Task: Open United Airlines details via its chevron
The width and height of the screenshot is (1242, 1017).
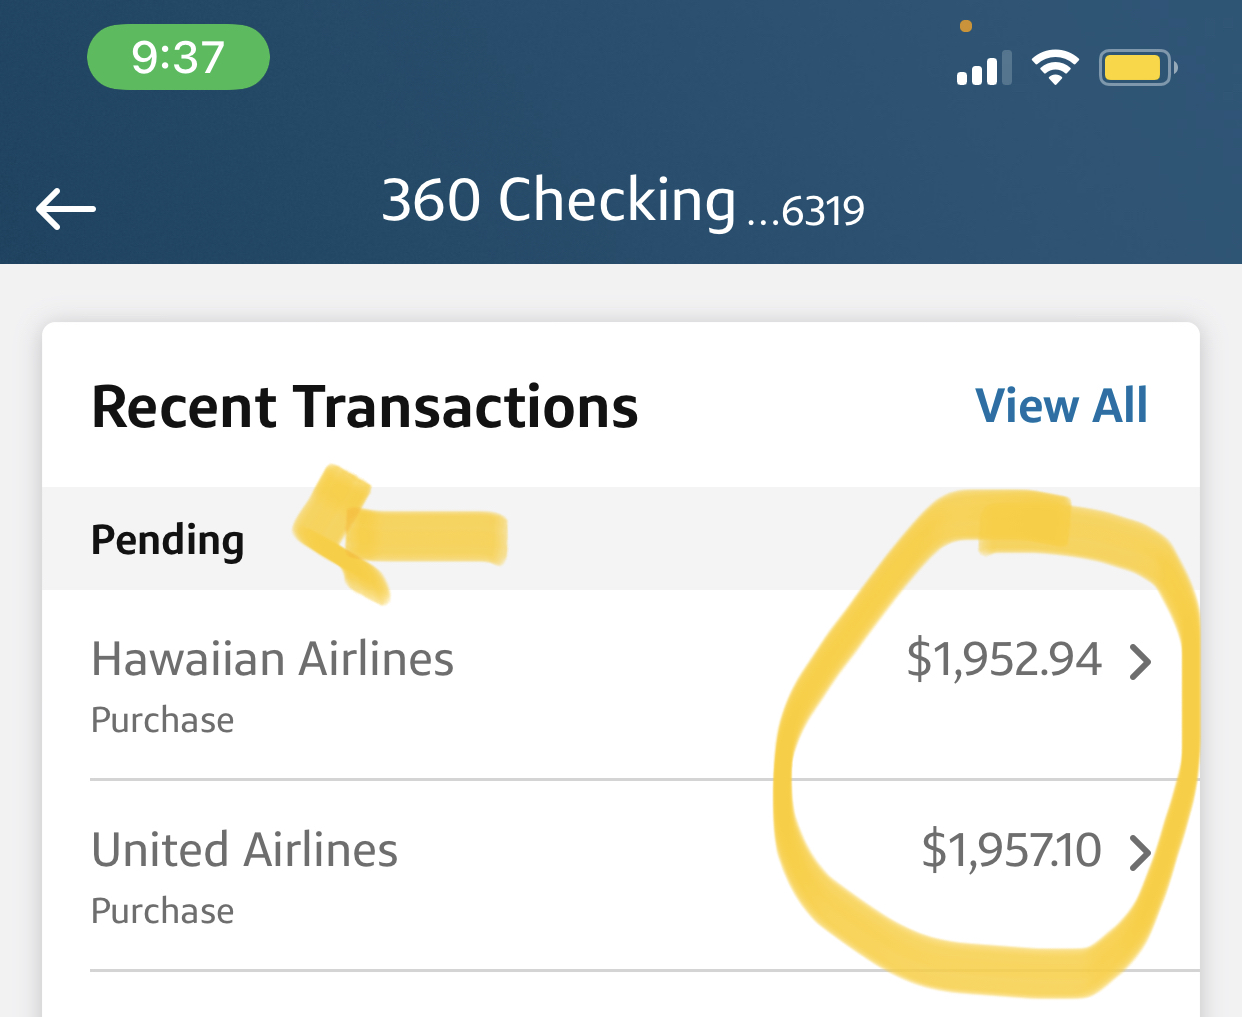Action: (x=1140, y=853)
